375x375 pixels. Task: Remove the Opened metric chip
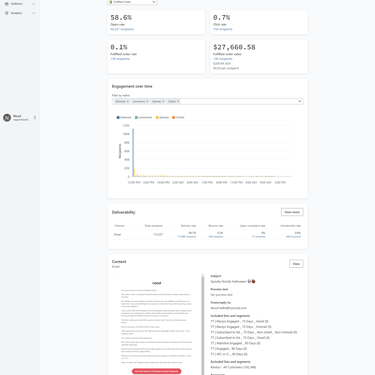163,101
